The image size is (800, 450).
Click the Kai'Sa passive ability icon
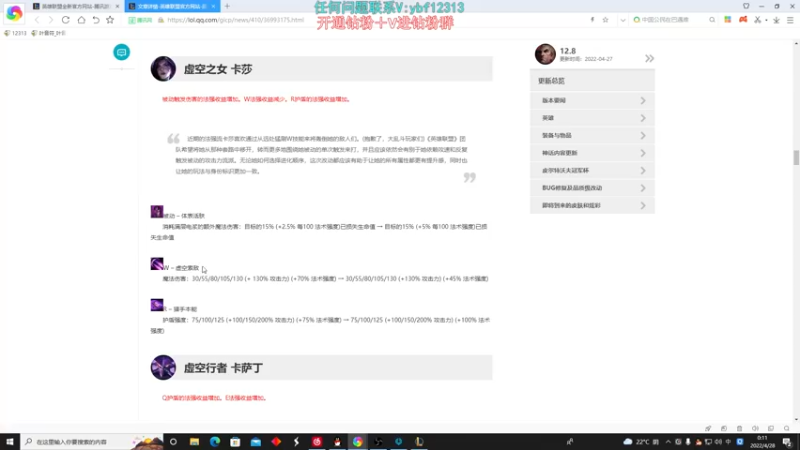[157, 211]
